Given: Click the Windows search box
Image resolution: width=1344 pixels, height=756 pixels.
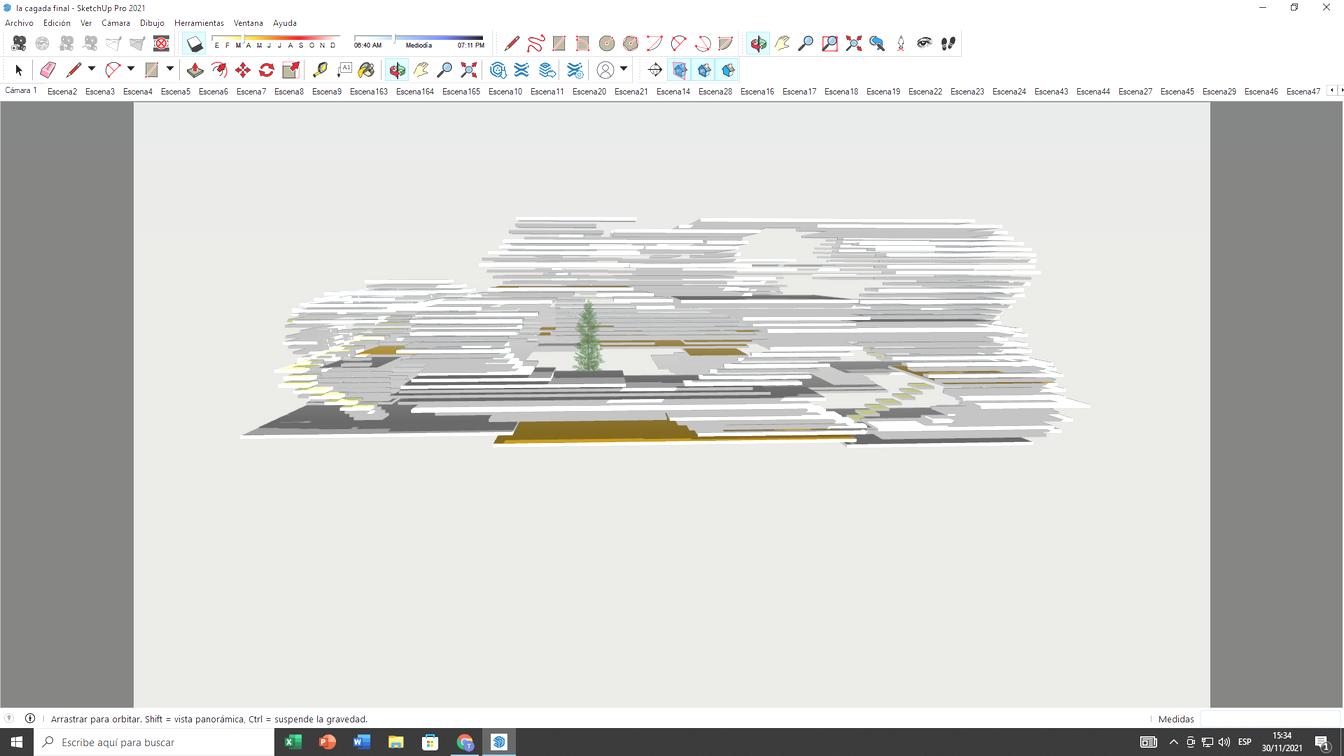Looking at the screenshot, I should [154, 742].
